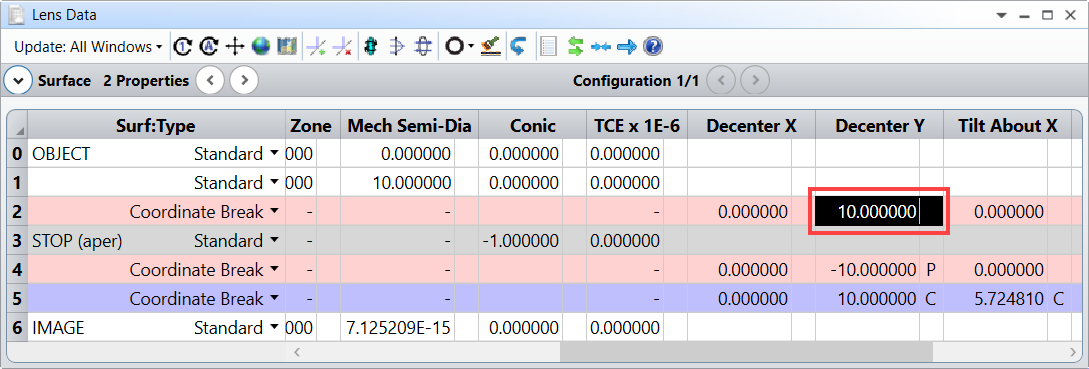Open the Update: All Windows dropdown
Screen dimensions: 1089x369
[x=88, y=47]
